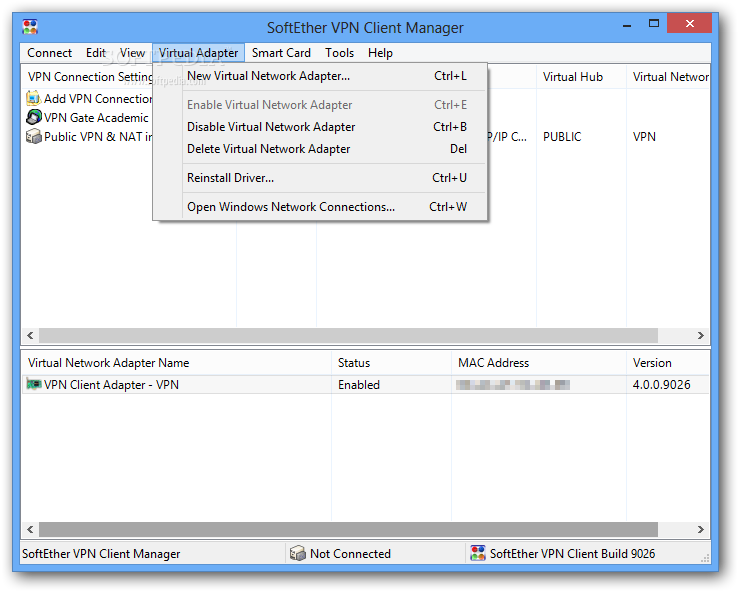Click the VPN Client Adapter network card icon

33,384
